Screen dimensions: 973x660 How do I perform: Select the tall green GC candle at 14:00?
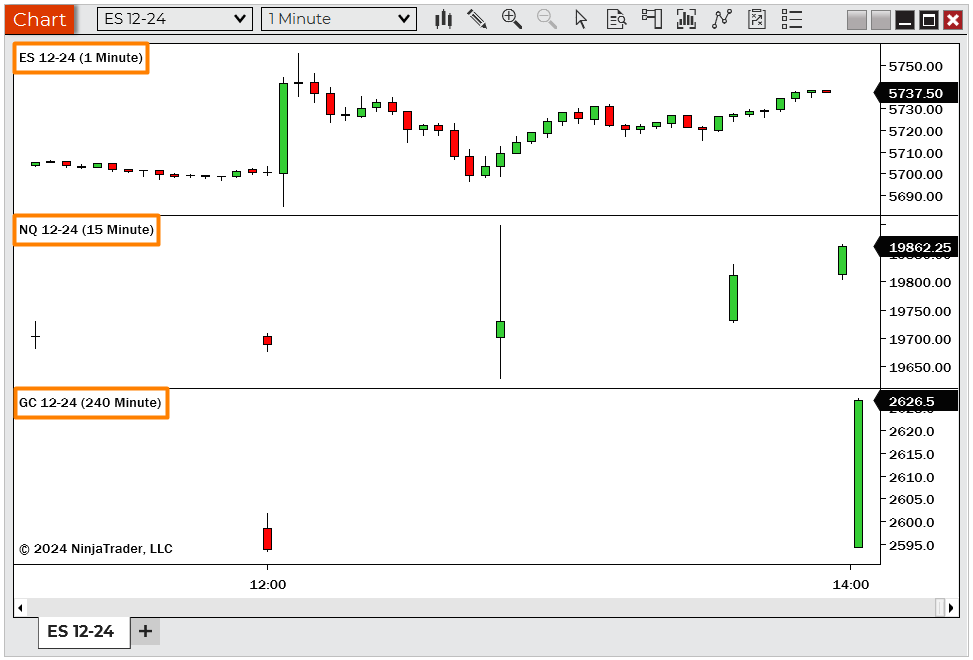[858, 474]
